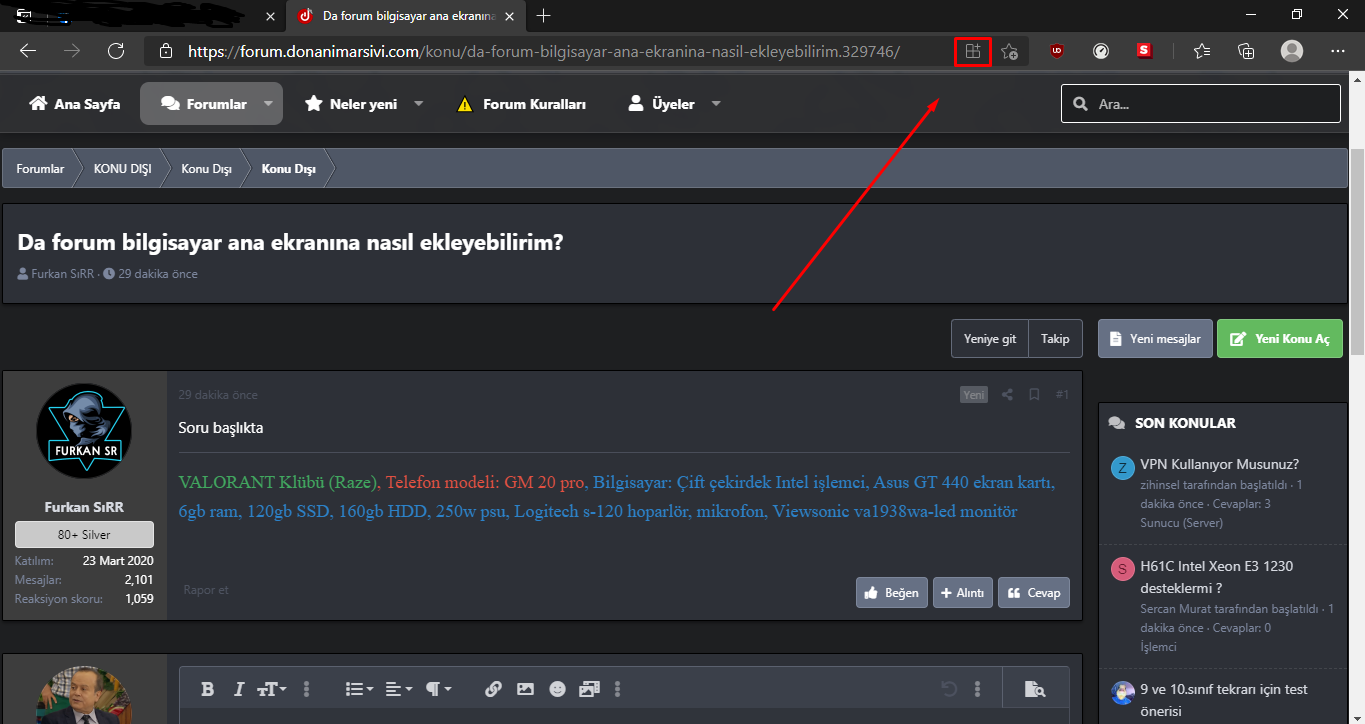Viewport: 1365px width, 724px height.
Task: Reload the current page
Action: tap(116, 51)
